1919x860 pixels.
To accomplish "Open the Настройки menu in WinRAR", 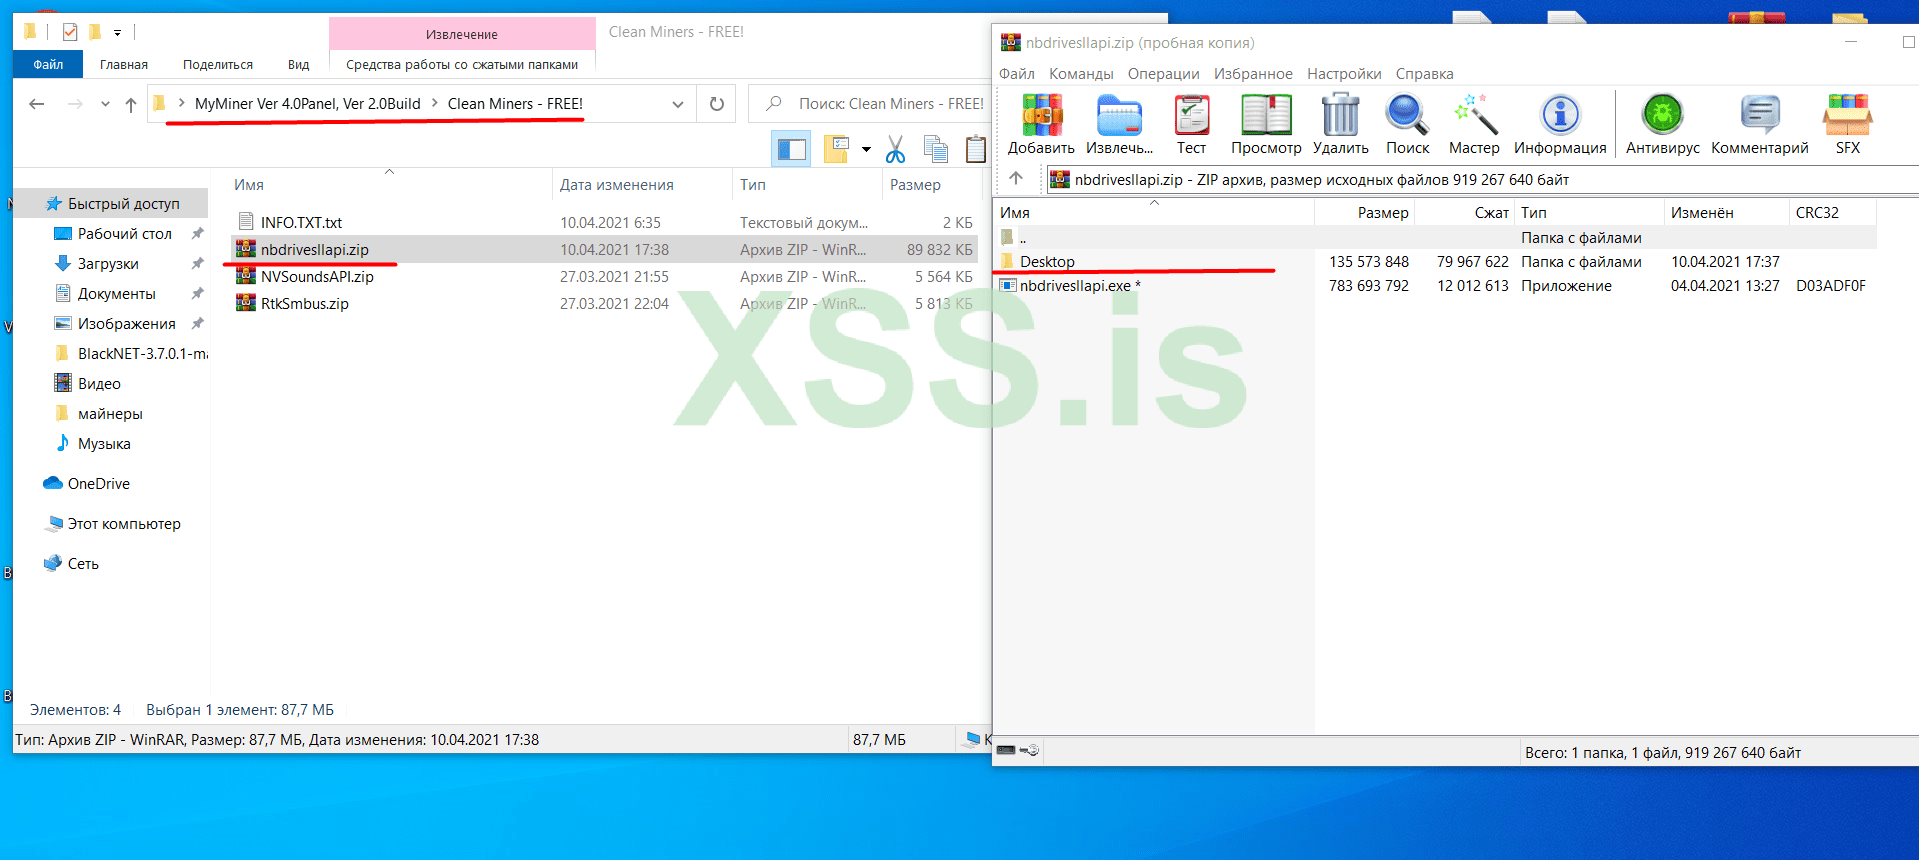I will [1344, 74].
